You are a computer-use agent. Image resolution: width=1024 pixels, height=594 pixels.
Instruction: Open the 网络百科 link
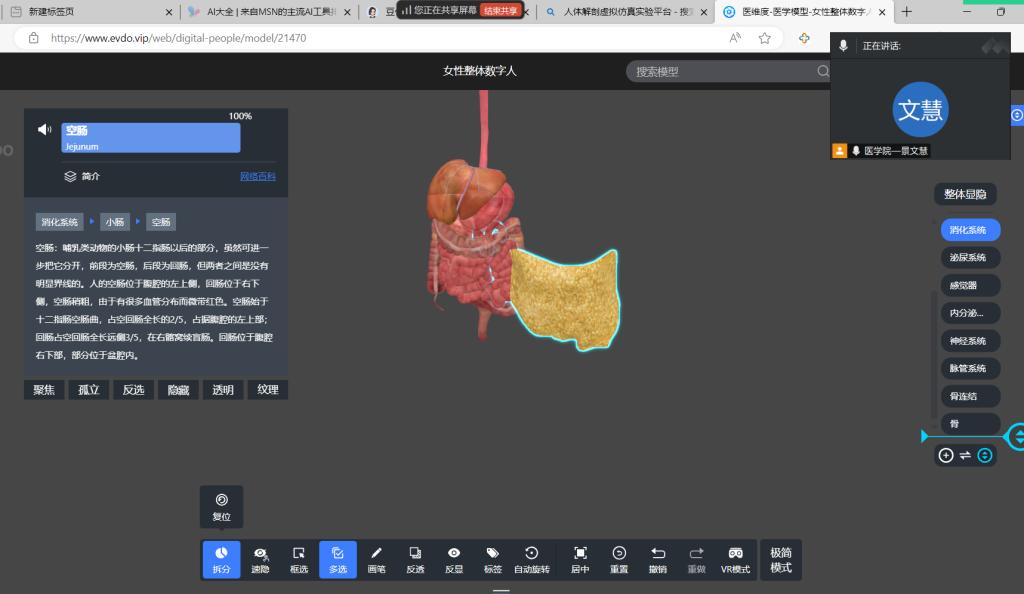point(257,177)
